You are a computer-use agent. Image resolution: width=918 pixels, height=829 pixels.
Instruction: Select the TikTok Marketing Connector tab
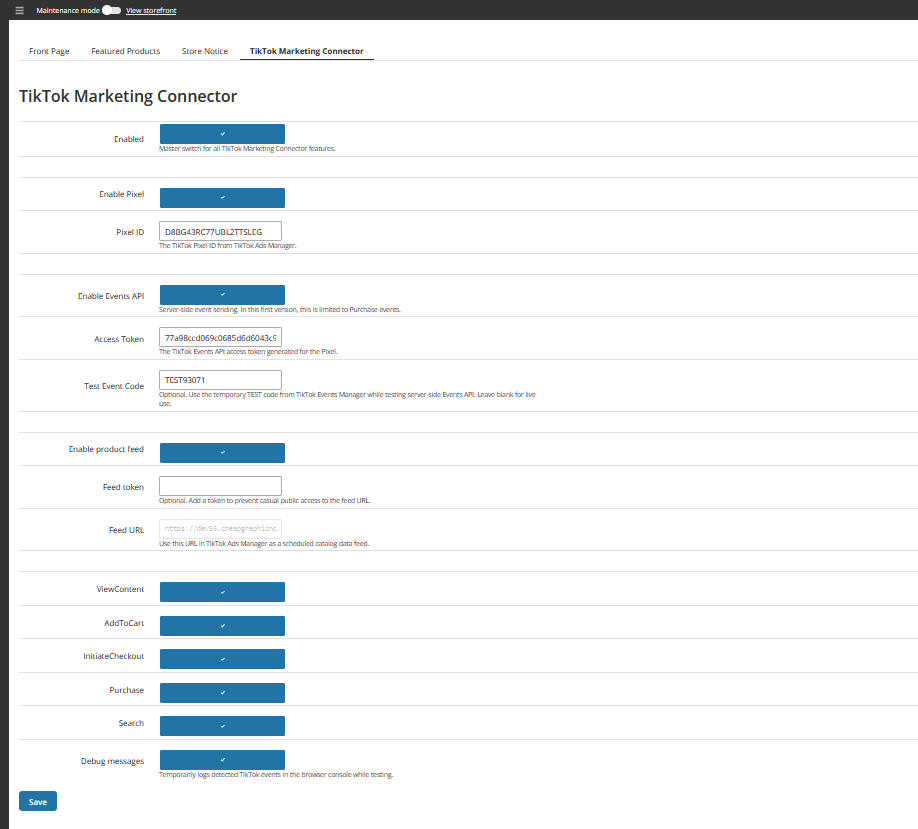click(307, 51)
